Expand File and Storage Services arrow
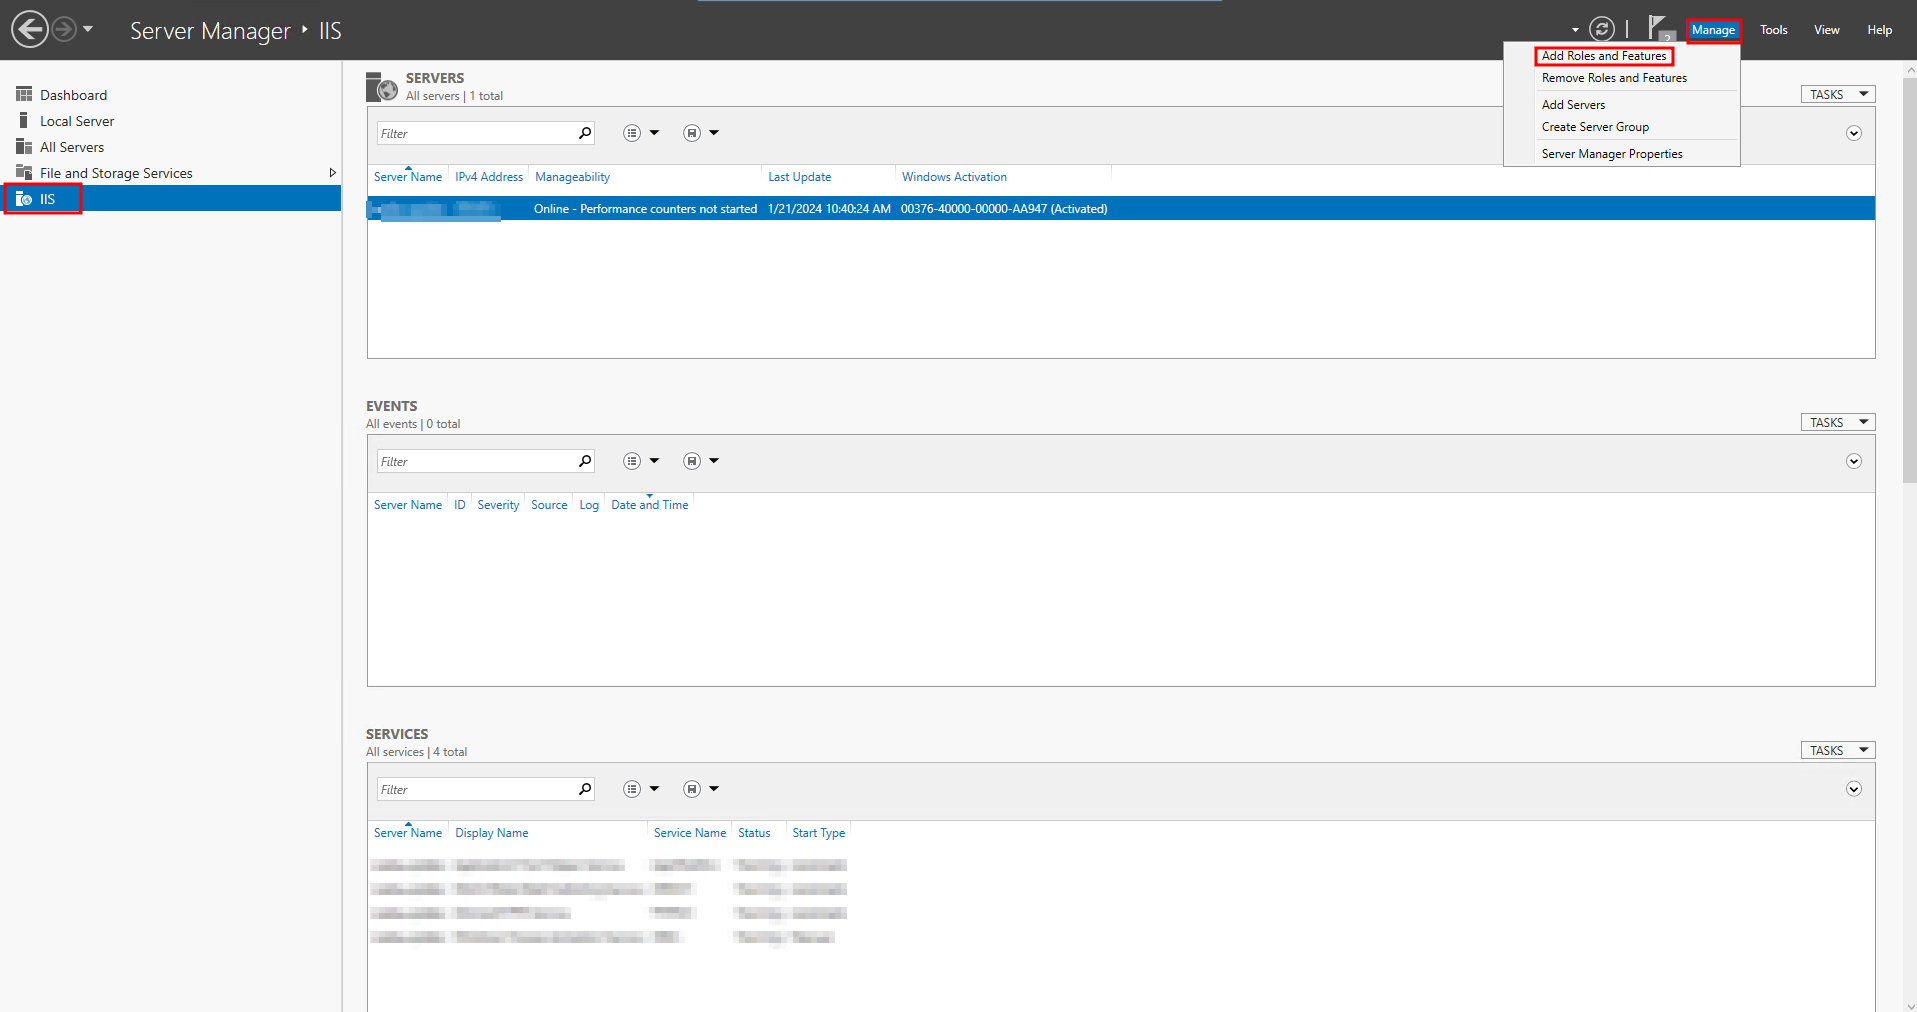This screenshot has height=1012, width=1917. (332, 173)
